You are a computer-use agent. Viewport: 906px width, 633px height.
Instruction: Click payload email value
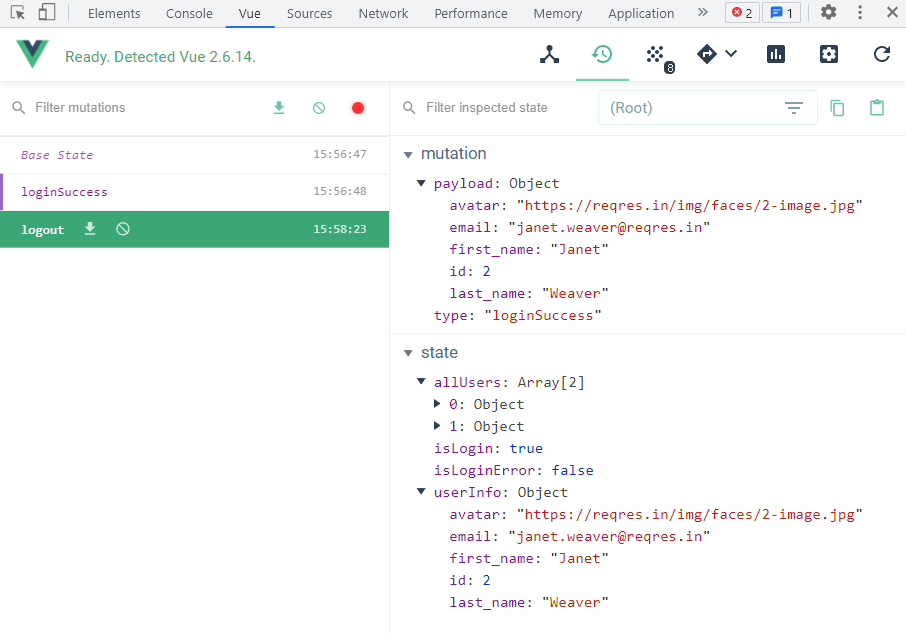coord(609,228)
